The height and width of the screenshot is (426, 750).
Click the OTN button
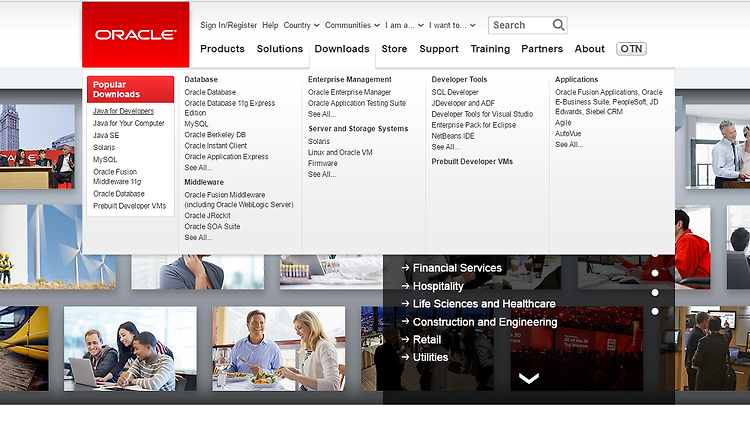(631, 49)
